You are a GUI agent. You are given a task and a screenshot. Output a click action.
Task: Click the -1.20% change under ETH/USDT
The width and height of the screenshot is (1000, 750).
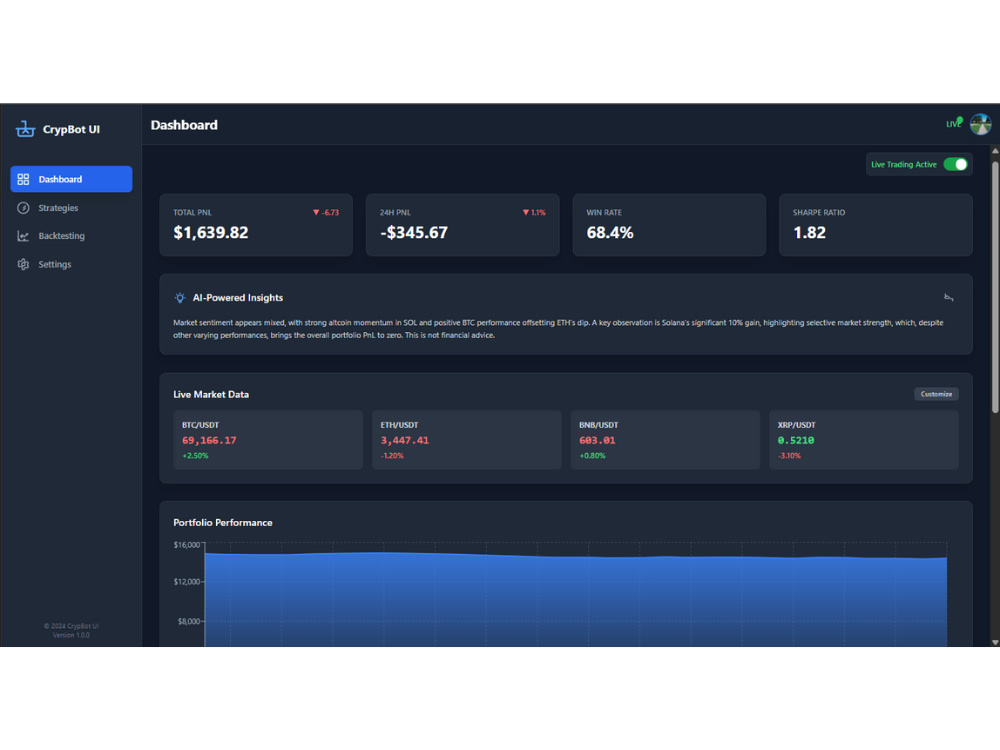point(392,456)
